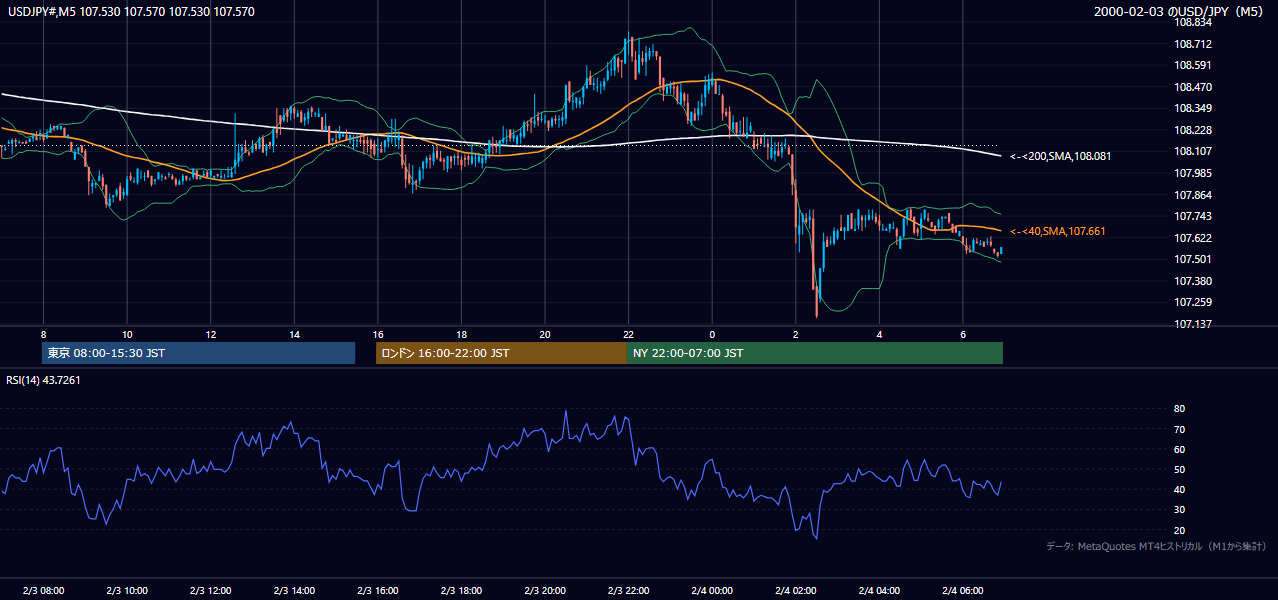Click the 2/4 06:00 date label
Image resolution: width=1278 pixels, height=600 pixels.
tap(962, 590)
